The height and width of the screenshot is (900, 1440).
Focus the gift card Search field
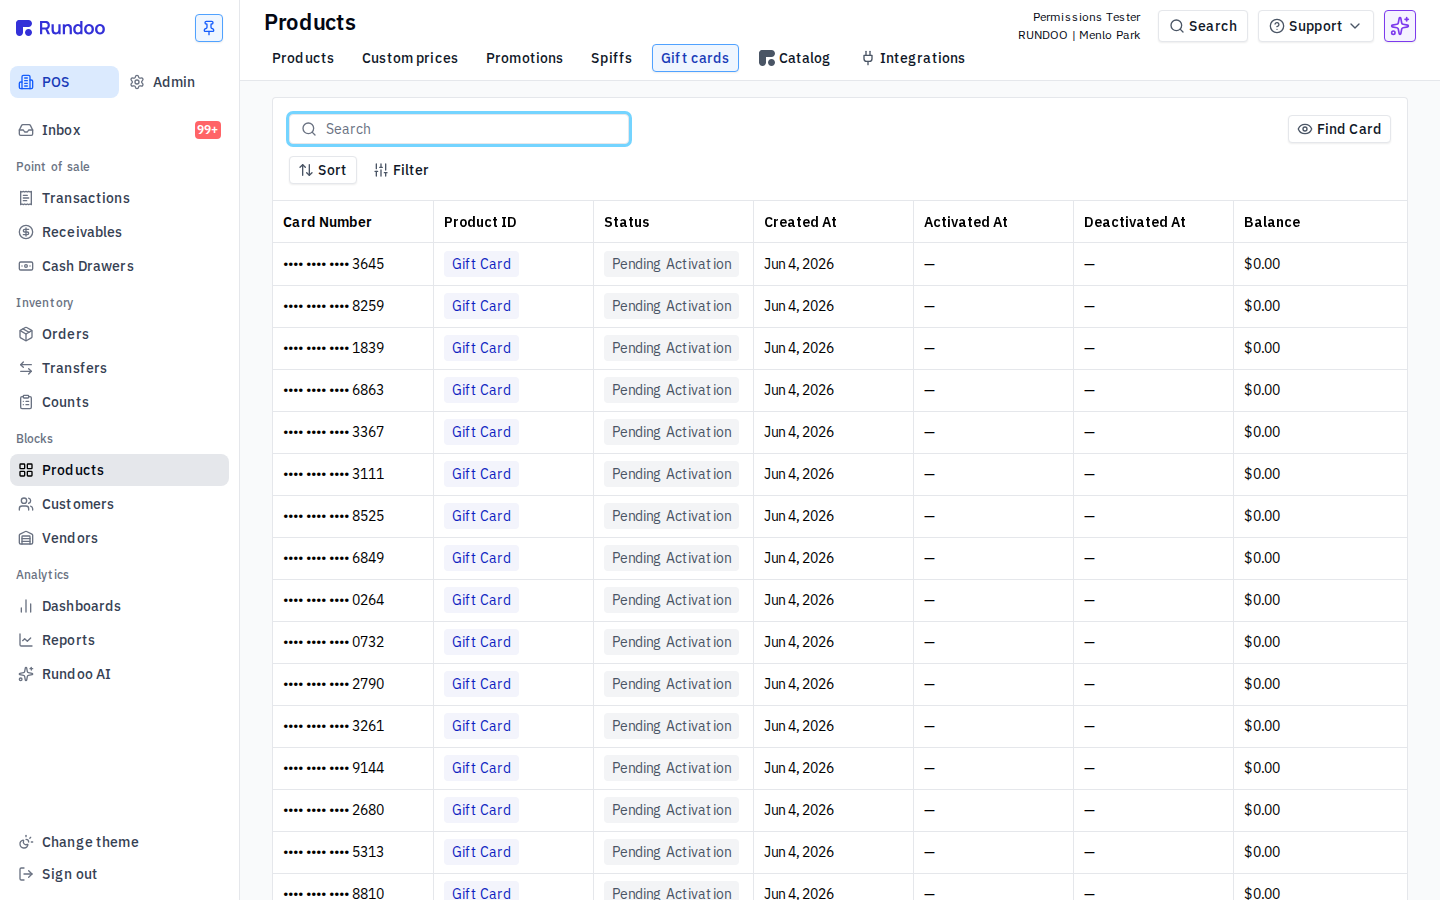pos(459,129)
